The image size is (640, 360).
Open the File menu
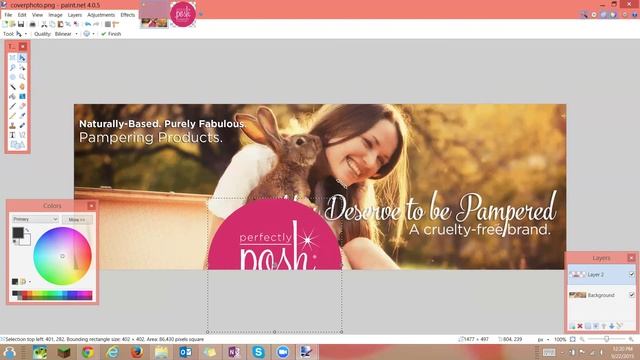[8, 15]
